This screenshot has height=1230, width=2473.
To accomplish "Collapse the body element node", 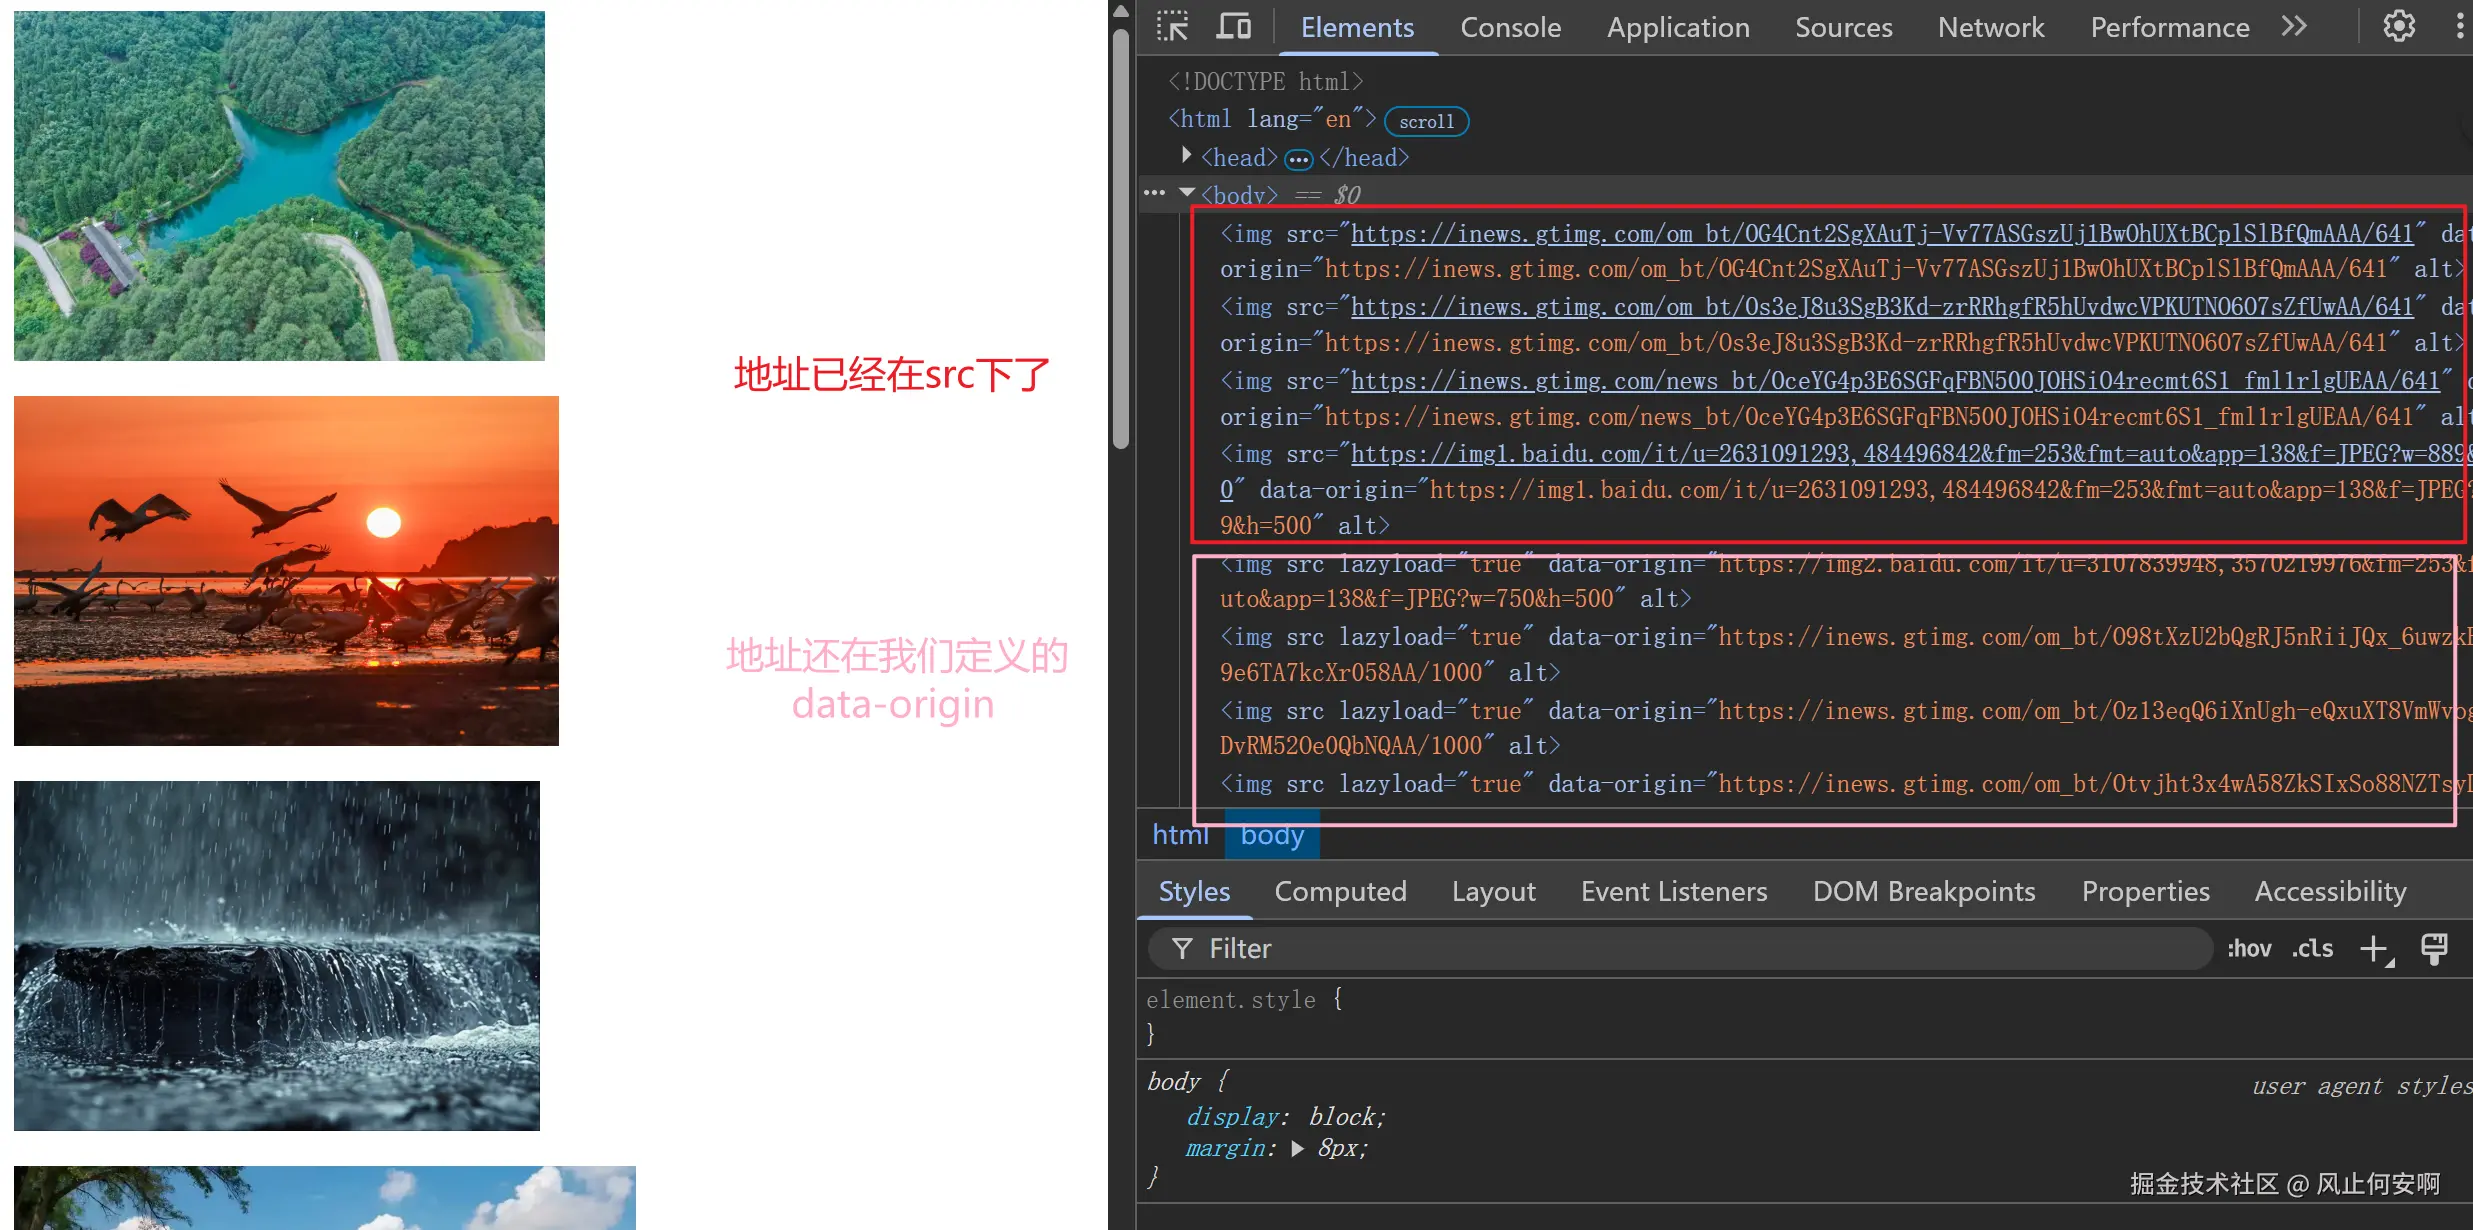I will pos(1187,192).
